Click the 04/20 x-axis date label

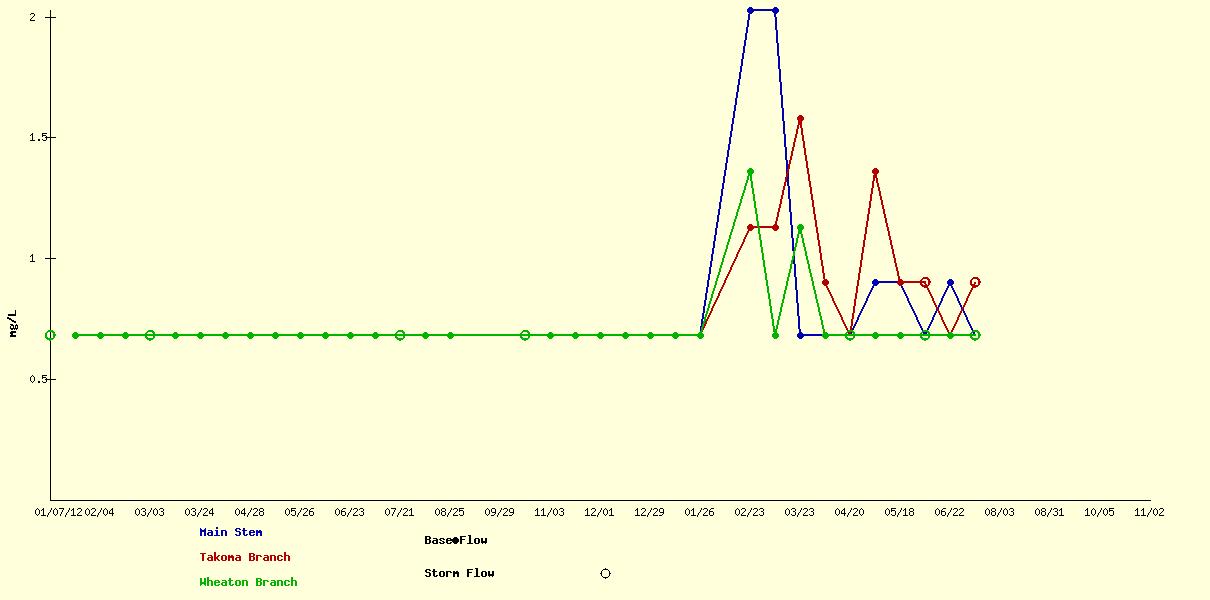coord(849,512)
